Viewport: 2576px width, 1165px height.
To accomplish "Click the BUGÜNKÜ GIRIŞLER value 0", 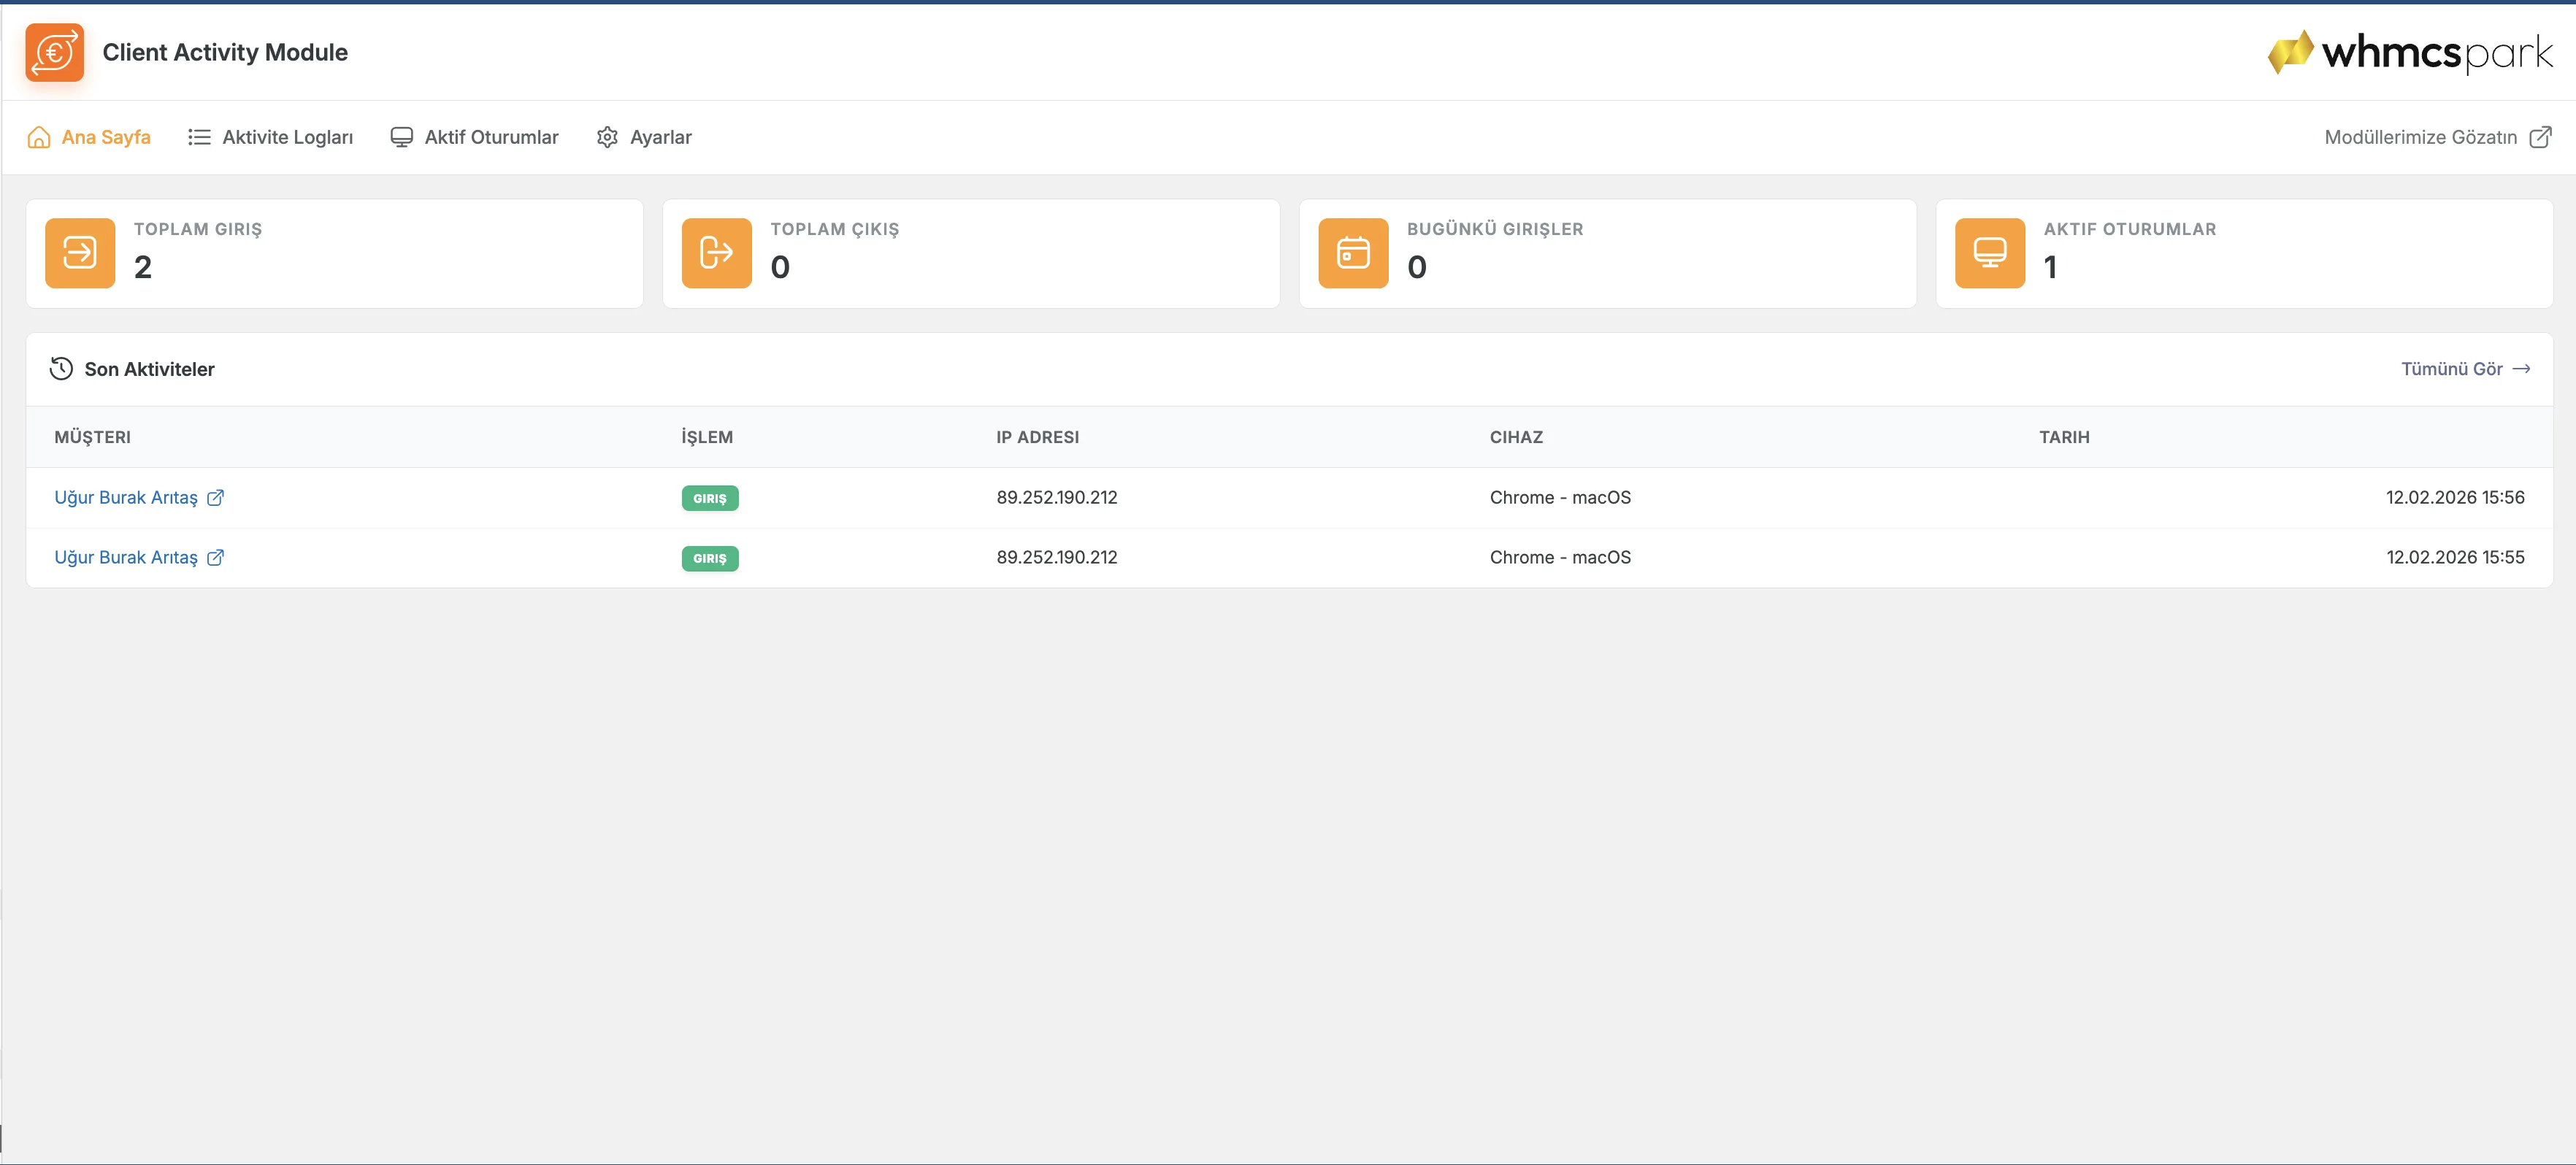I will click(x=1416, y=267).
